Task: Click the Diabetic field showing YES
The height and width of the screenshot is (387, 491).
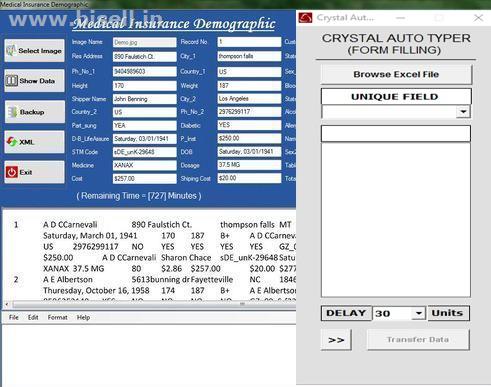Action: 249,125
